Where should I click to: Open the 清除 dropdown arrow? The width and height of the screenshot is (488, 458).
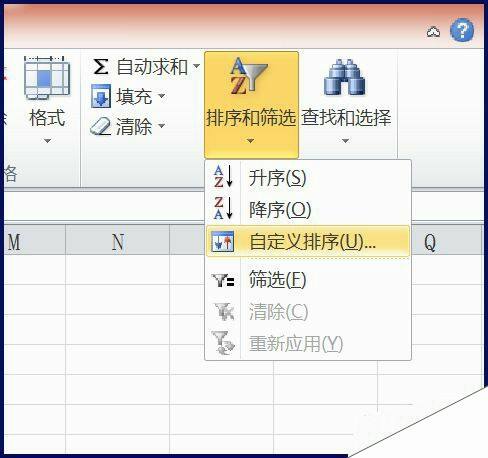click(x=162, y=126)
